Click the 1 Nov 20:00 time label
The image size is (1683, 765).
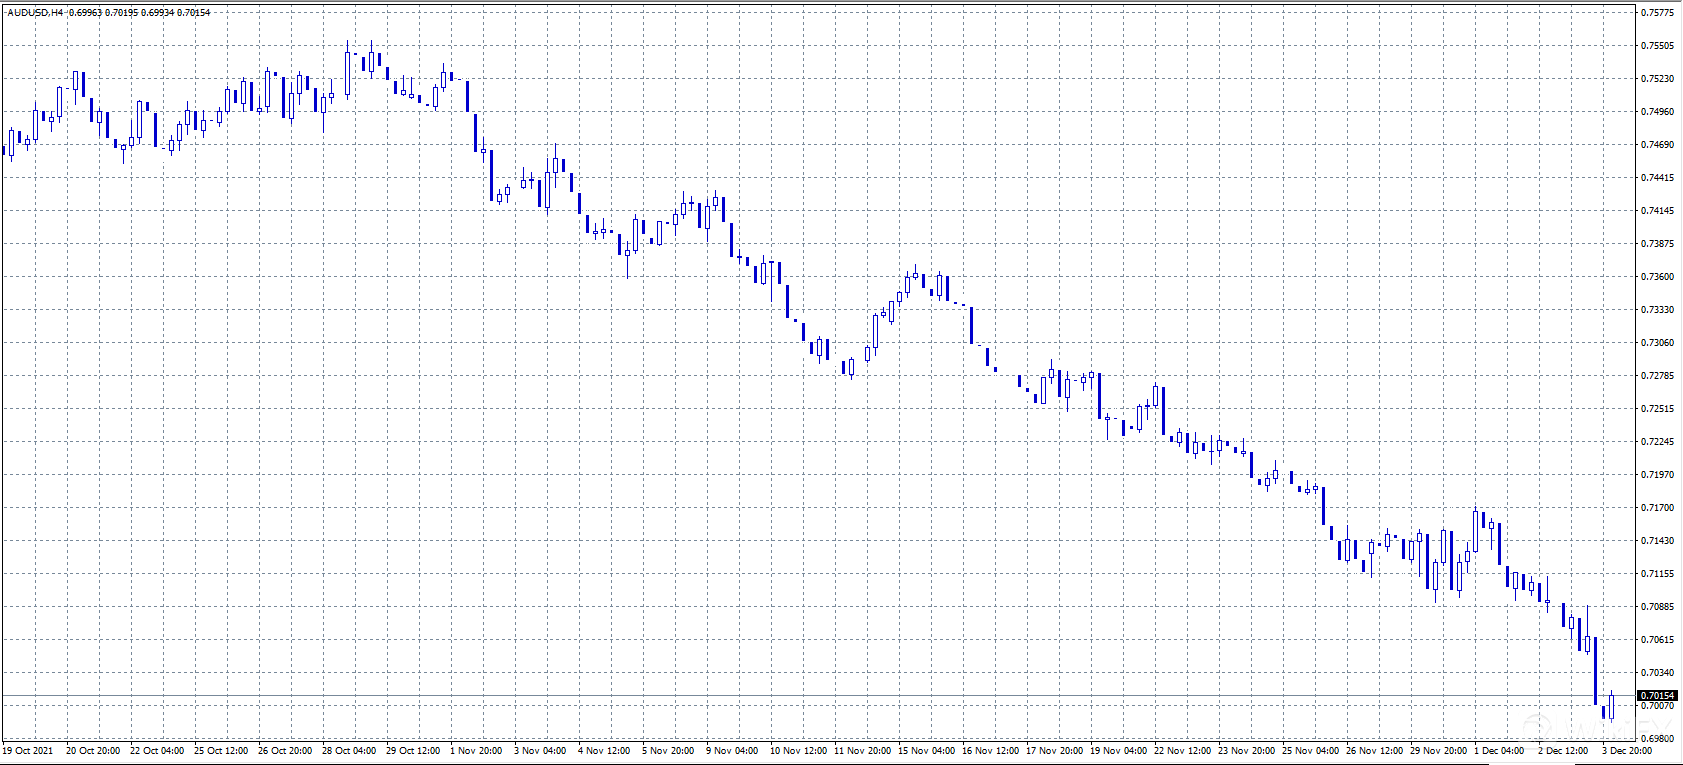click(x=476, y=750)
